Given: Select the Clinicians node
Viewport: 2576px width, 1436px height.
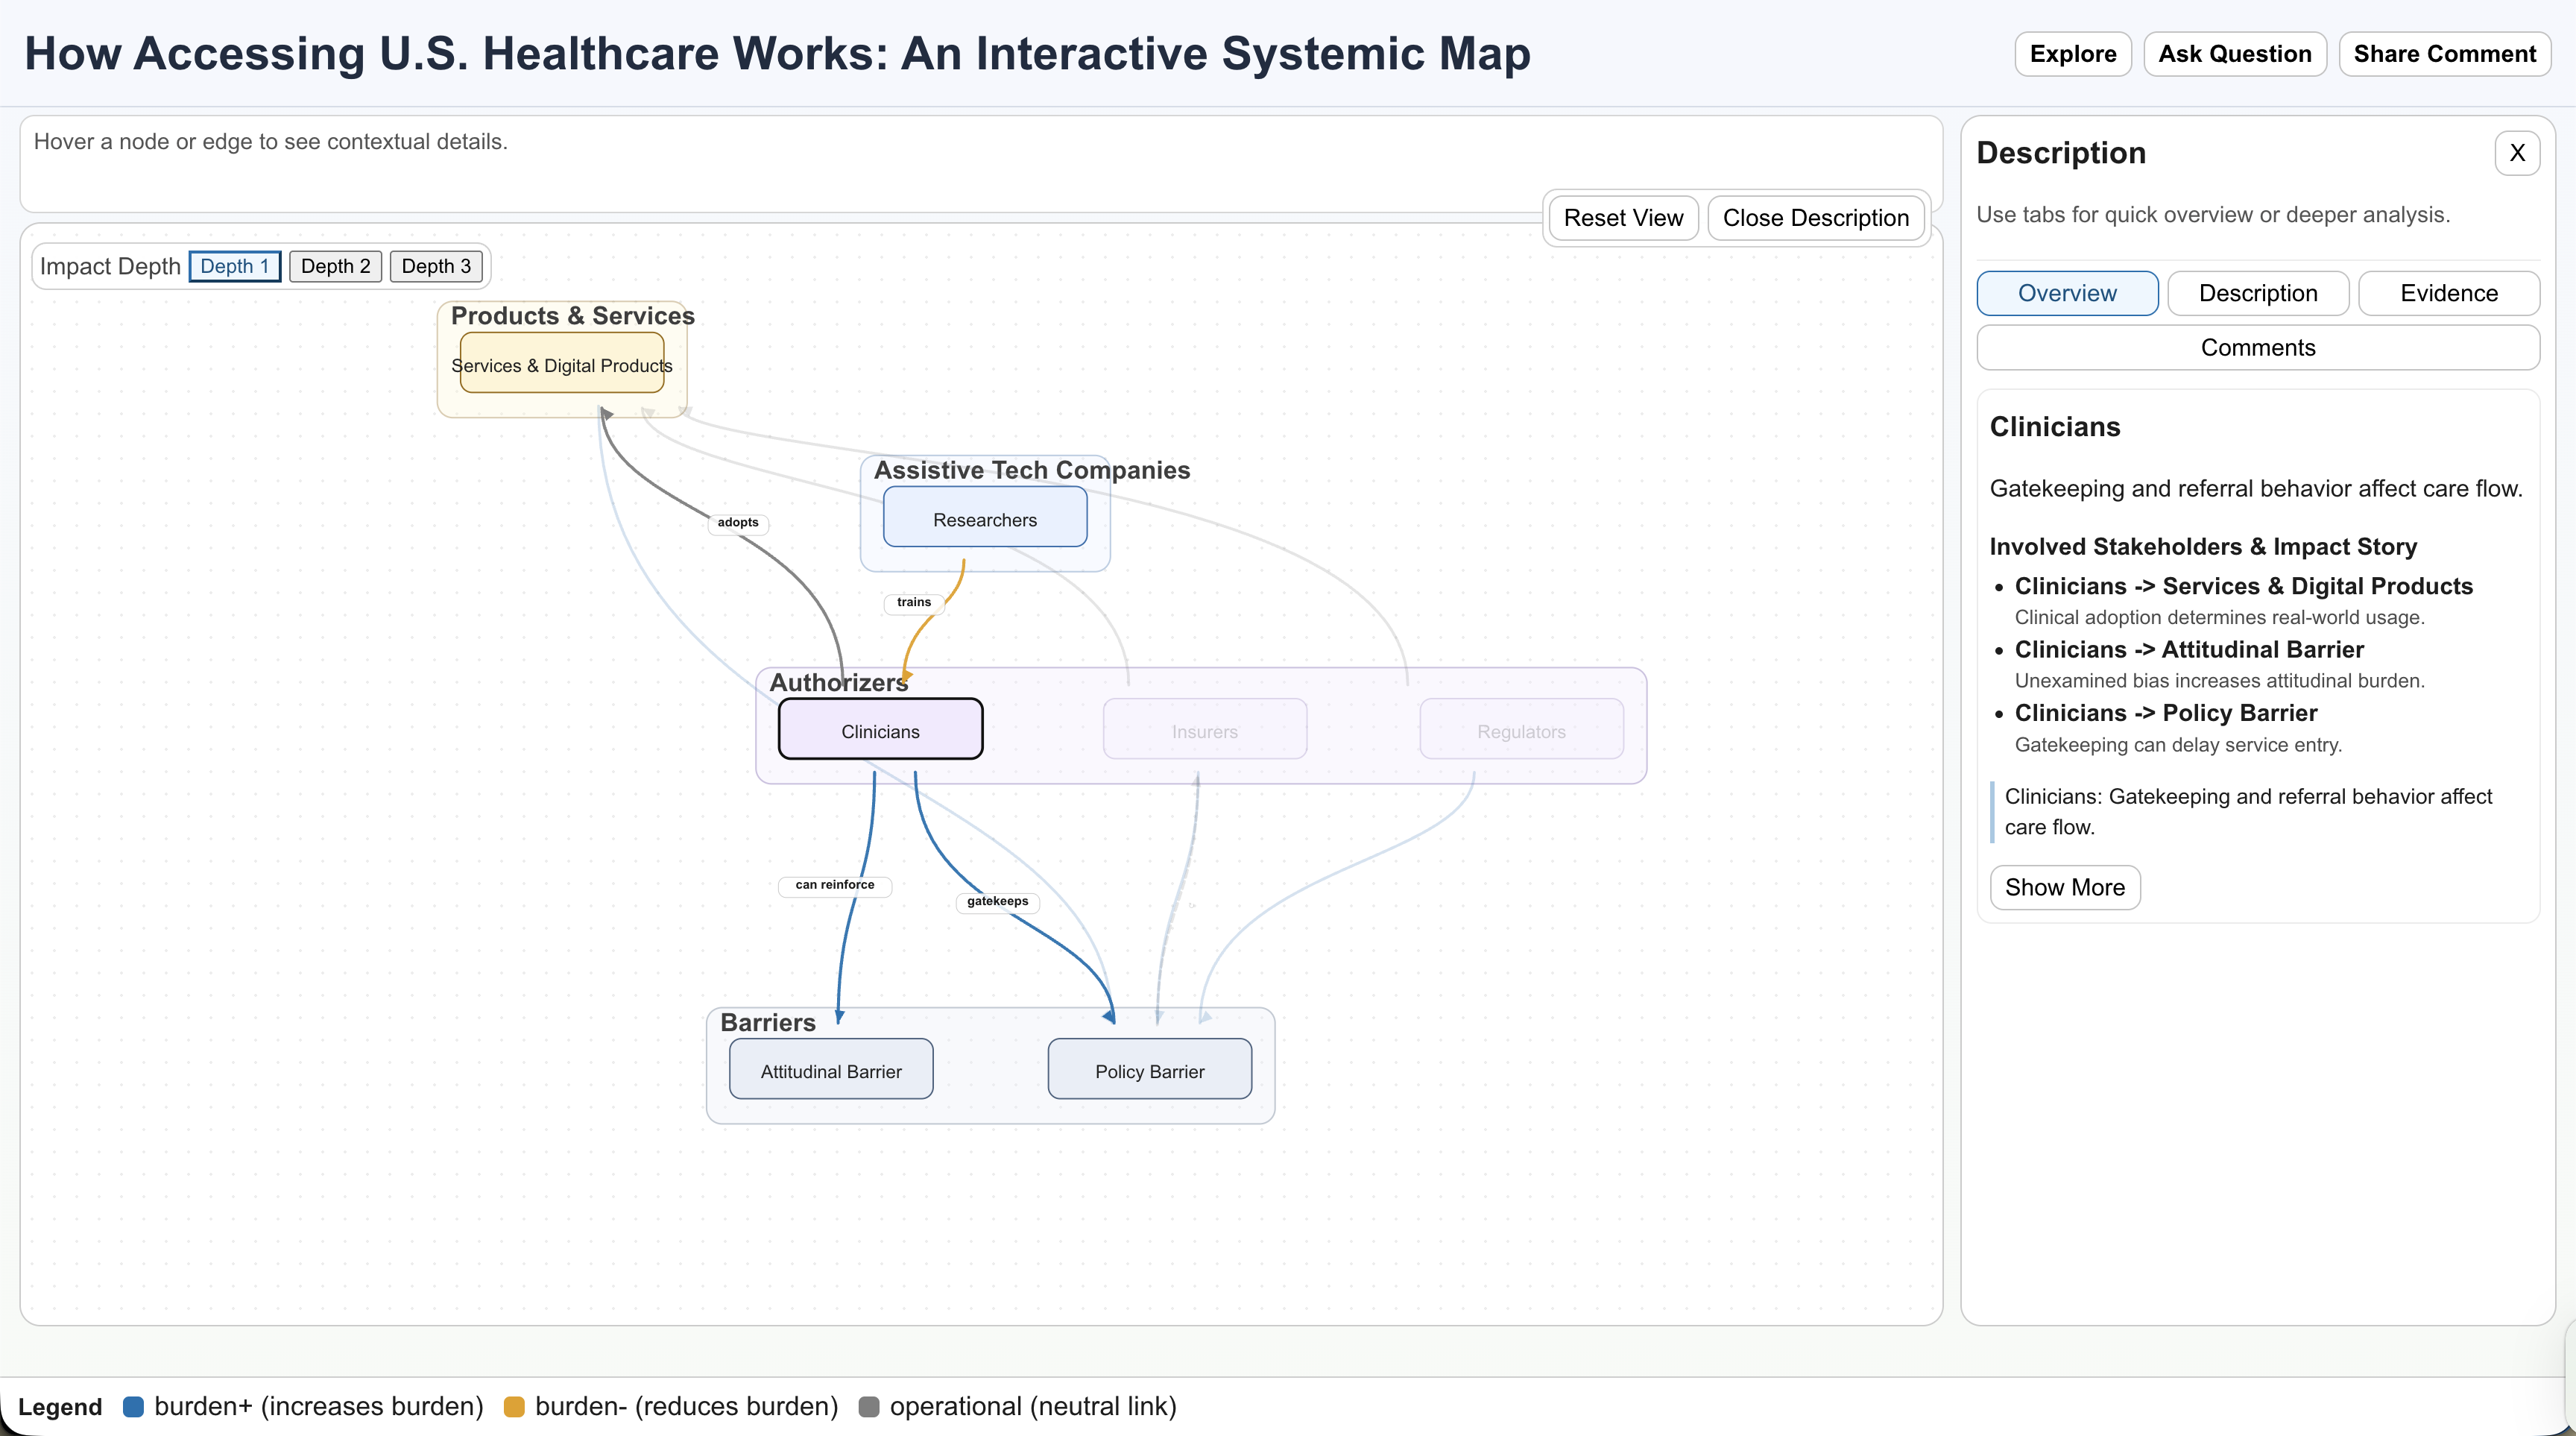Looking at the screenshot, I should 880,729.
